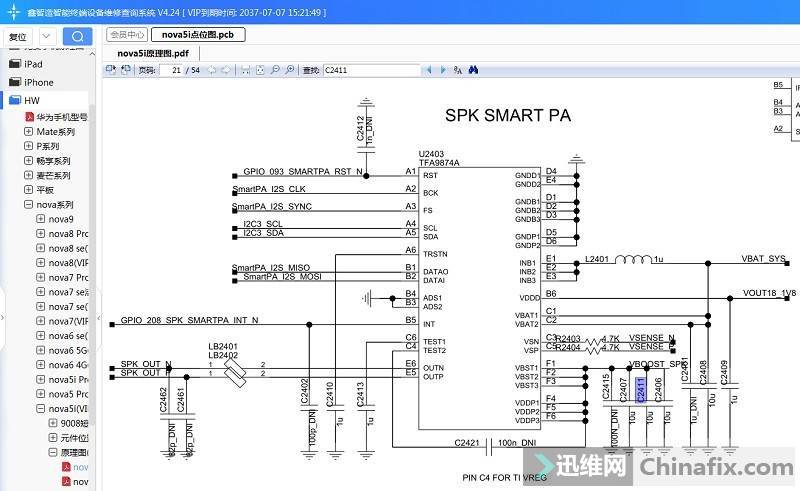Click the fit page toolbar icon
800x491 pixels.
tap(259, 70)
